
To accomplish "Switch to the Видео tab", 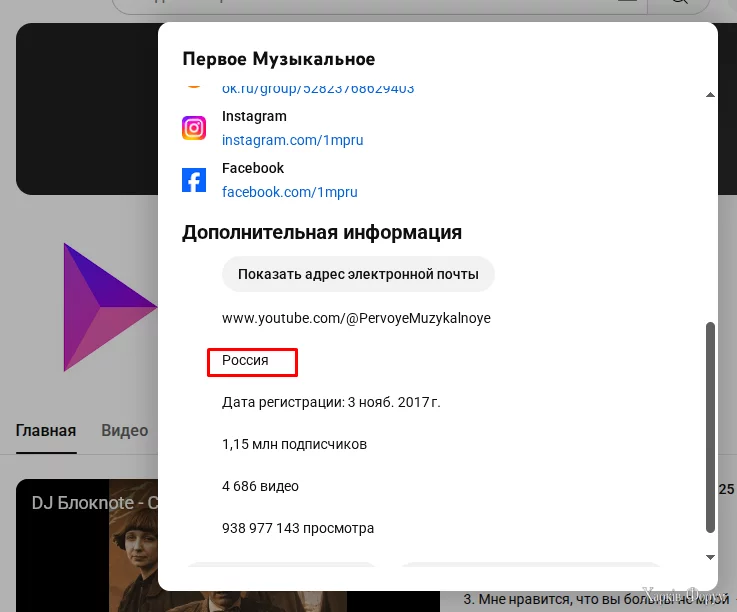I will pyautogui.click(x=125, y=431).
